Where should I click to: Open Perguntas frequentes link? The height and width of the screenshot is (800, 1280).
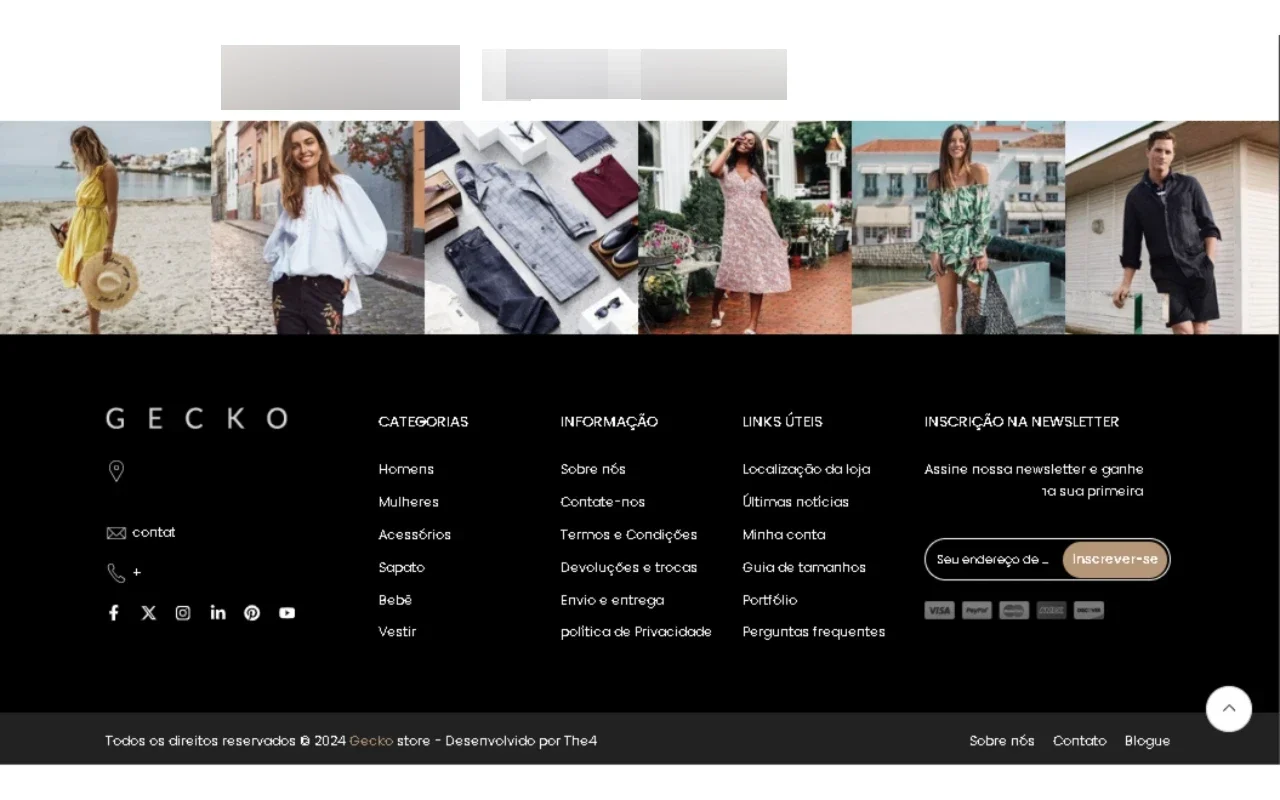click(814, 632)
